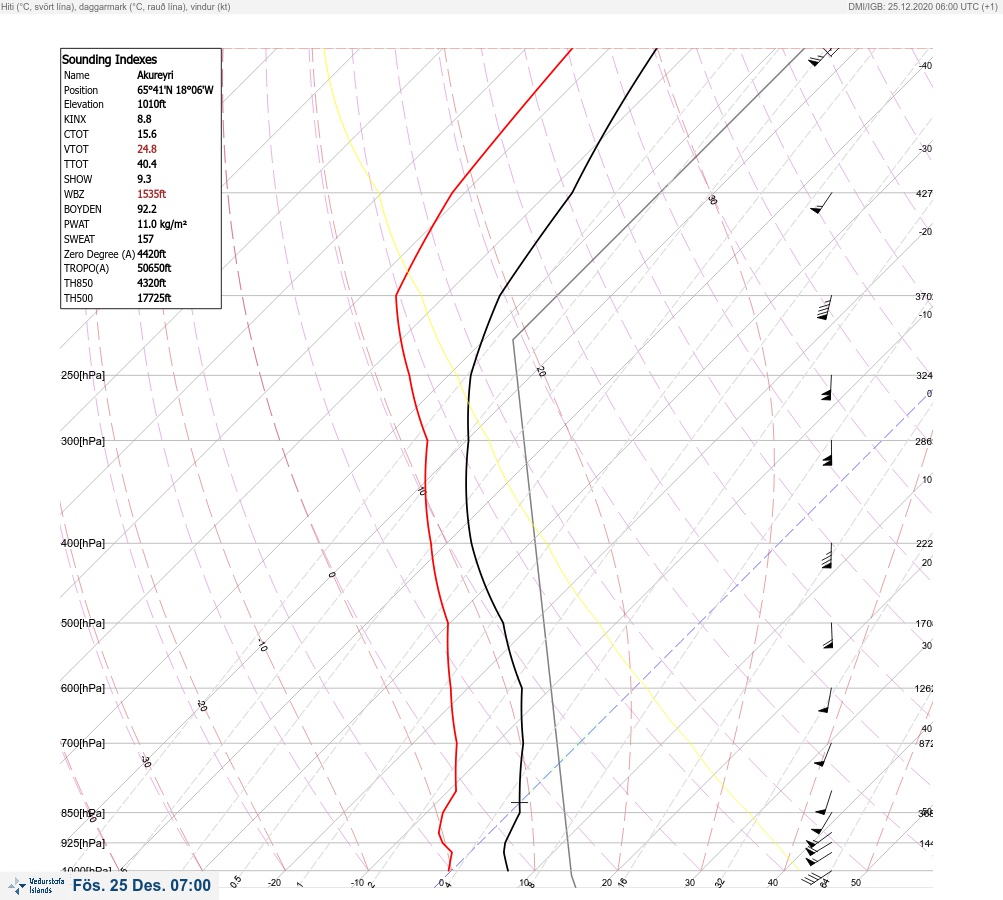Click the wind barb at 500 hPa

click(x=828, y=636)
